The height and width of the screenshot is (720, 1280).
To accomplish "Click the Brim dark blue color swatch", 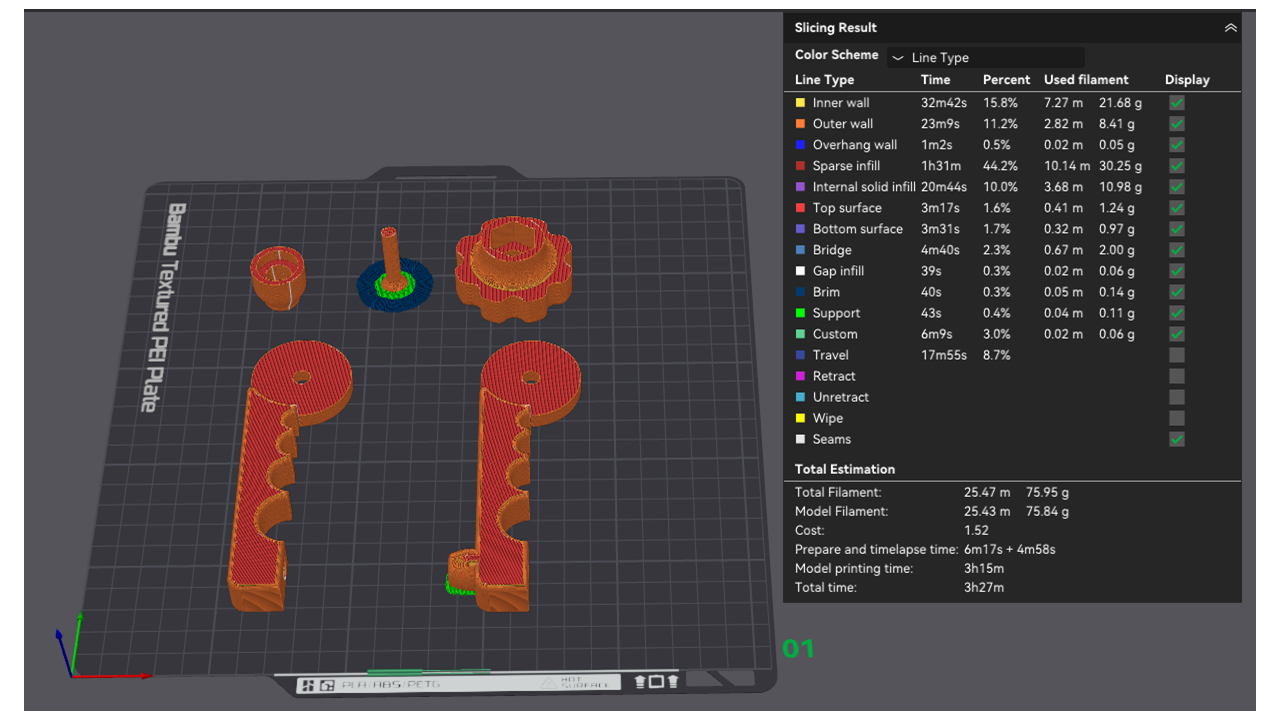I will (x=800, y=292).
